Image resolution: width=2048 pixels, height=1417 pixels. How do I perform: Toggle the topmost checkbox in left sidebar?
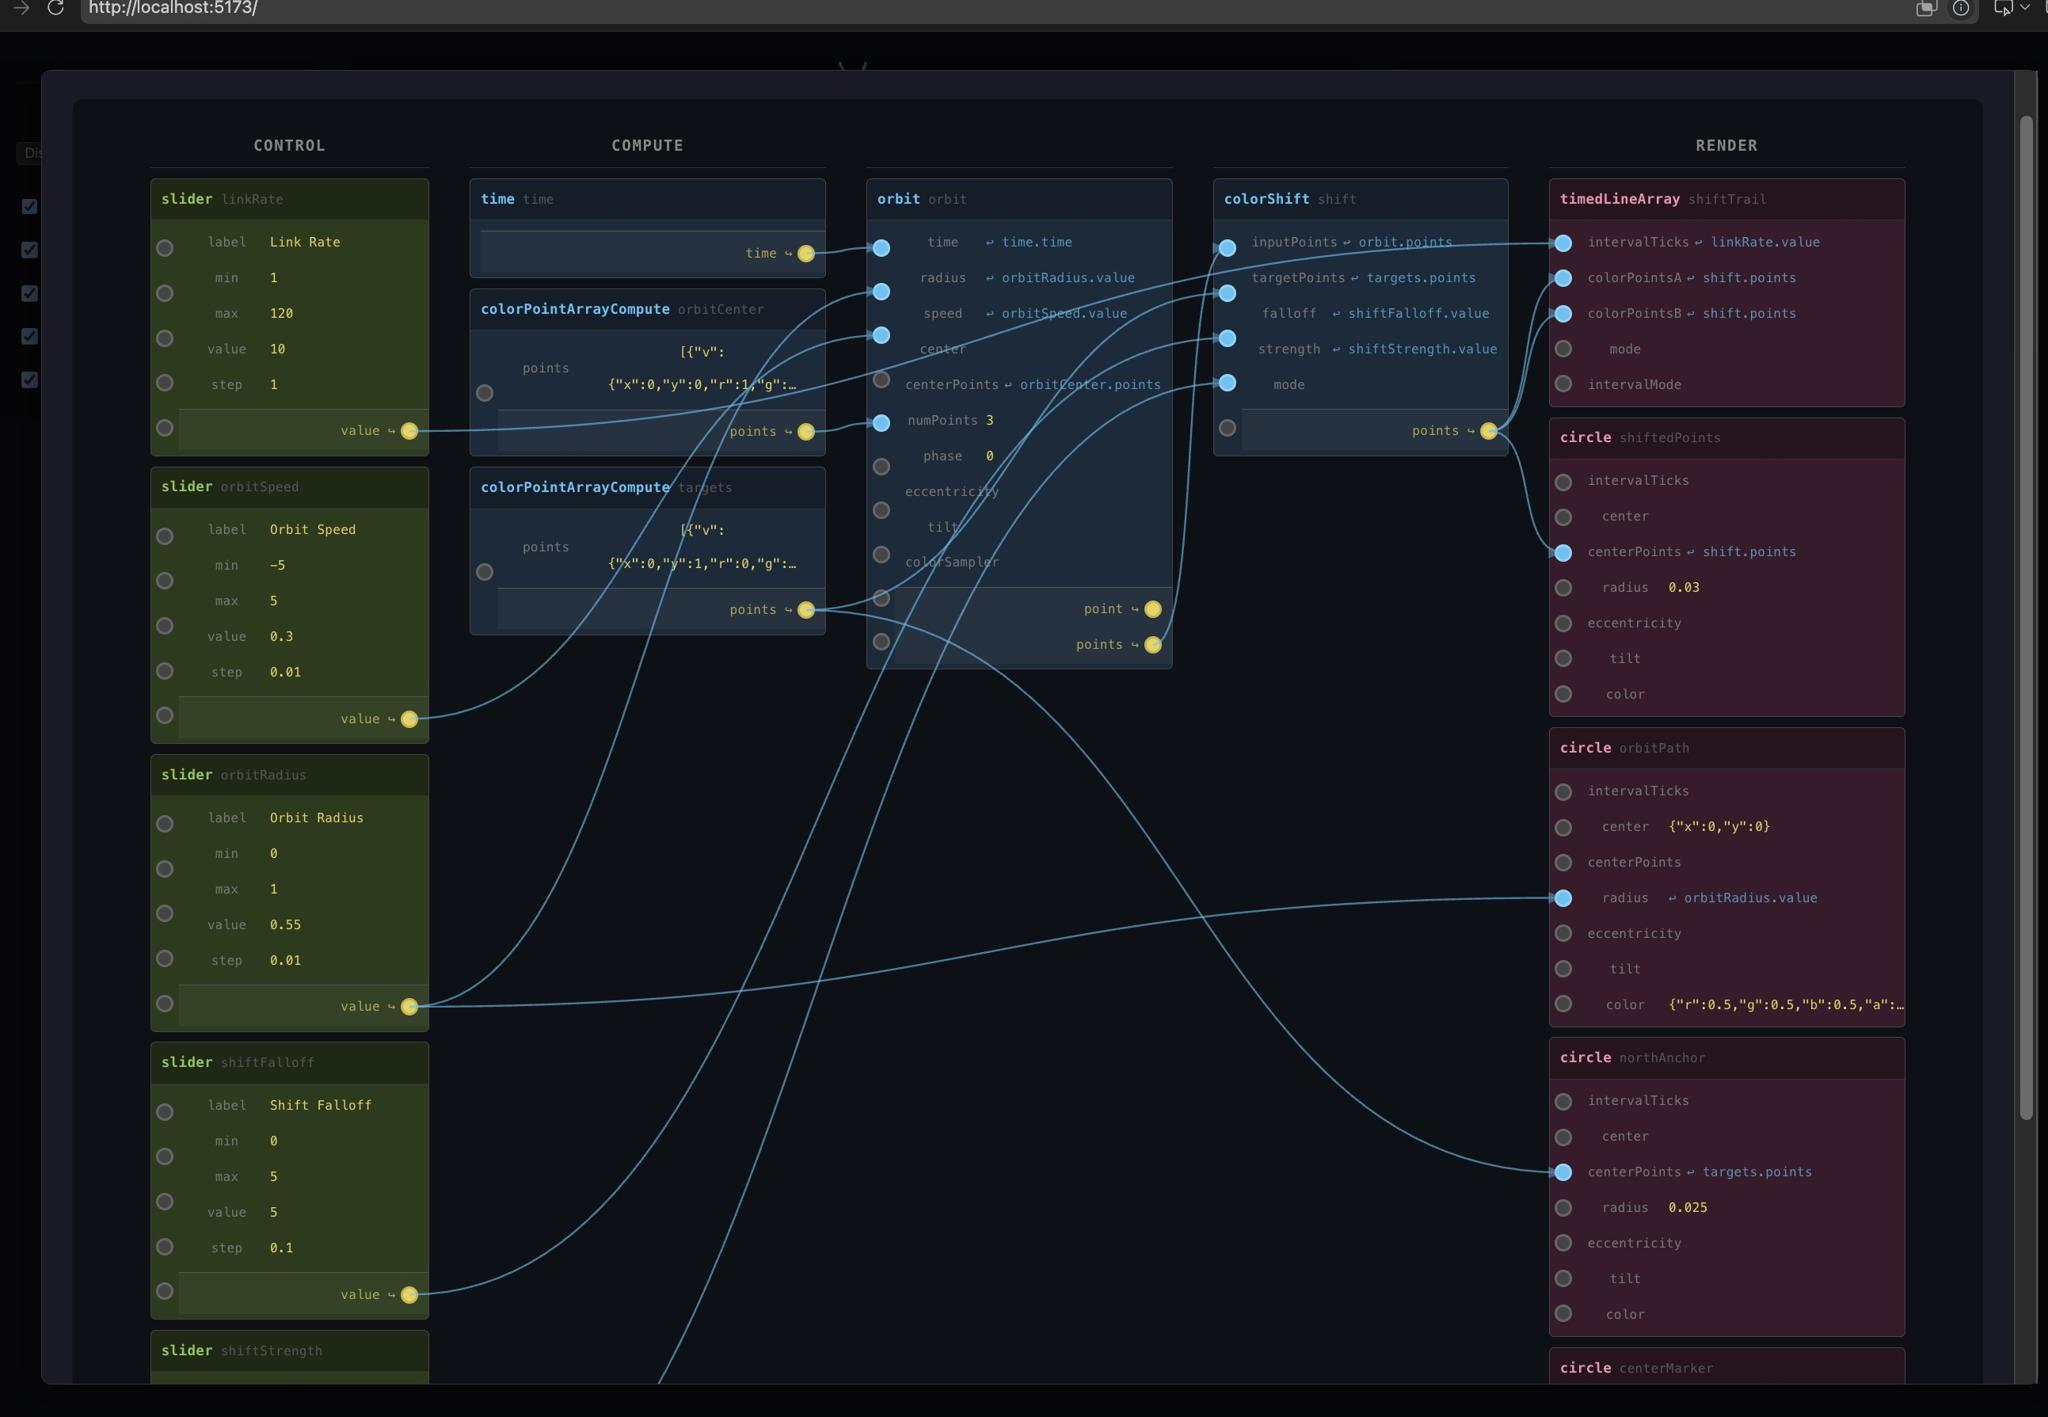click(x=30, y=207)
